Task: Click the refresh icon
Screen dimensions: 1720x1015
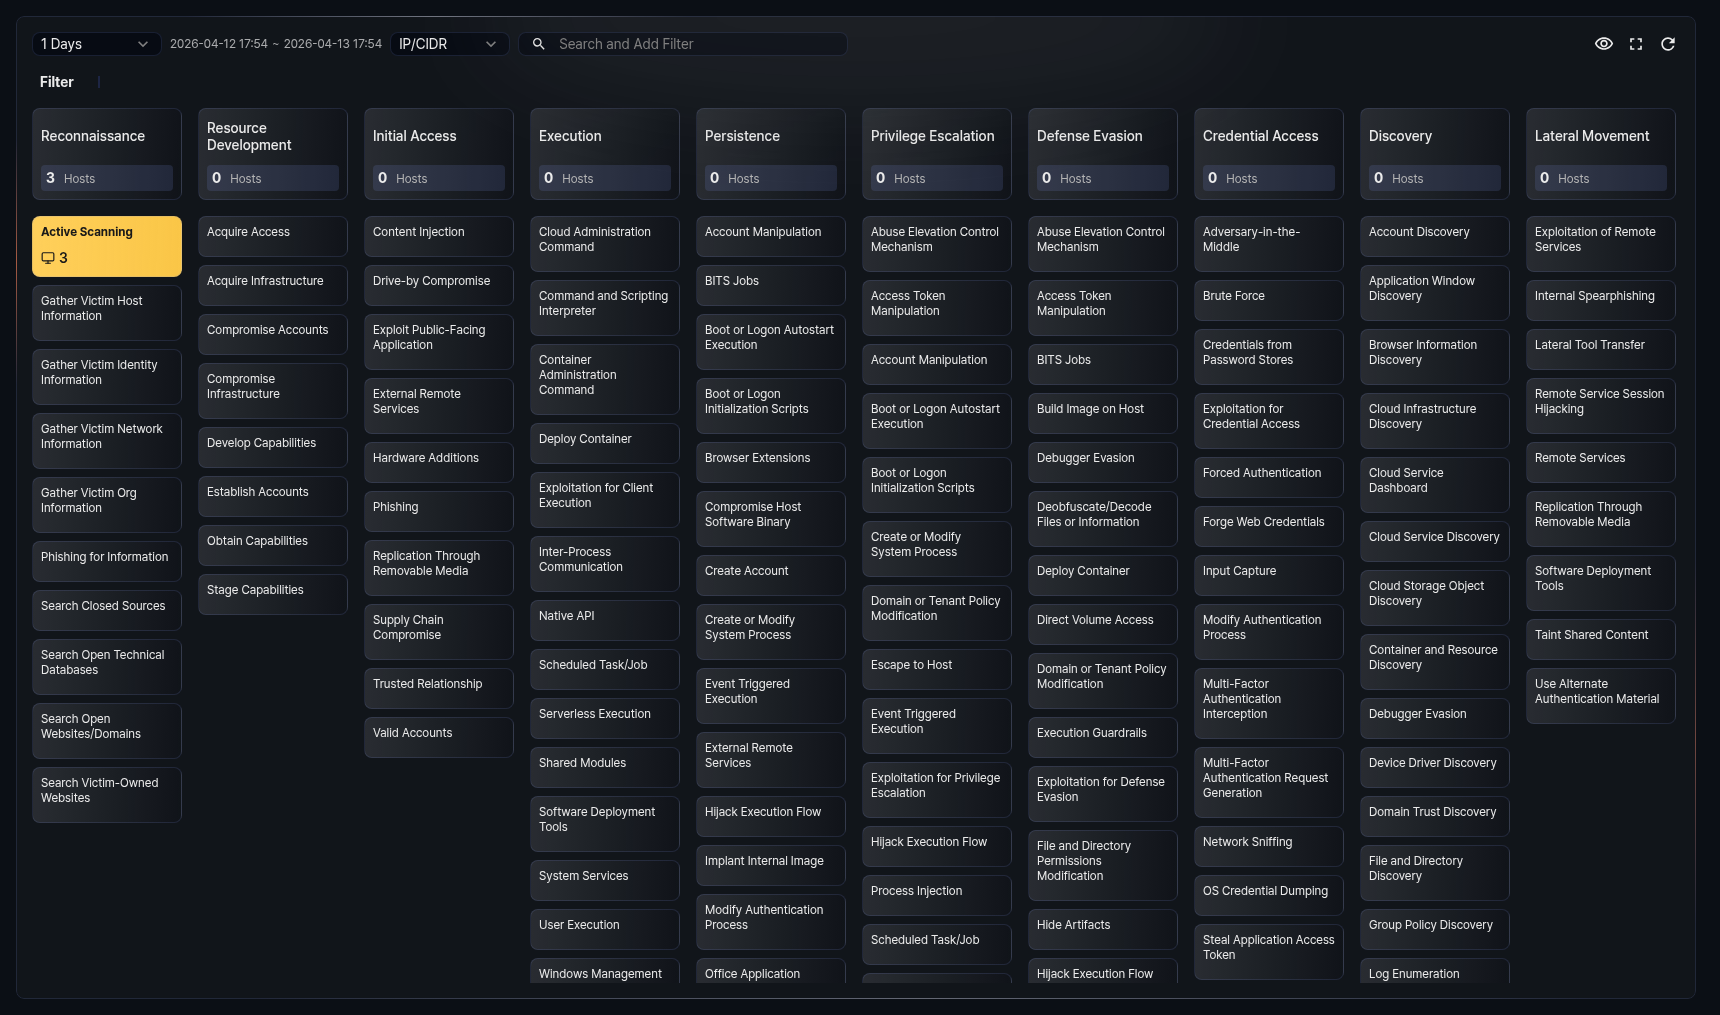Action: [1668, 44]
